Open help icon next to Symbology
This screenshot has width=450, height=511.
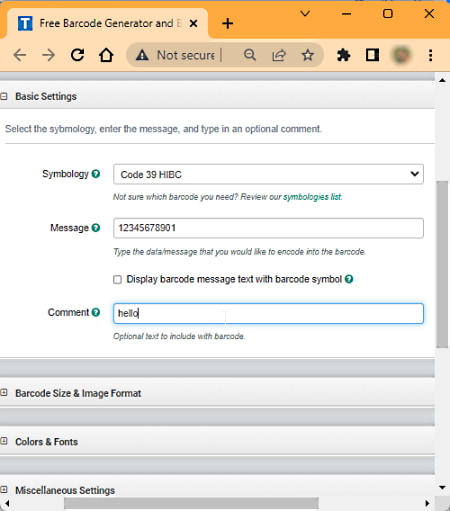click(x=96, y=174)
